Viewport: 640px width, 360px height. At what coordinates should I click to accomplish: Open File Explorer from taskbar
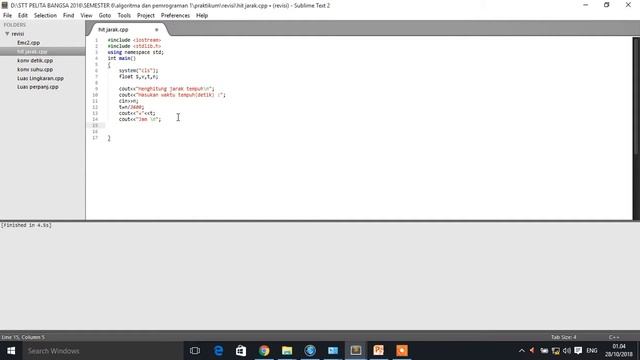point(287,351)
